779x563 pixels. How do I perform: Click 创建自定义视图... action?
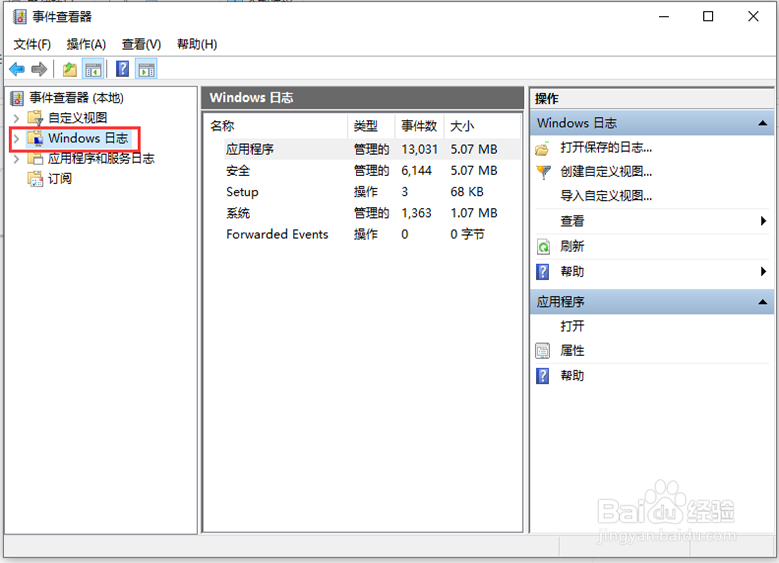606,172
